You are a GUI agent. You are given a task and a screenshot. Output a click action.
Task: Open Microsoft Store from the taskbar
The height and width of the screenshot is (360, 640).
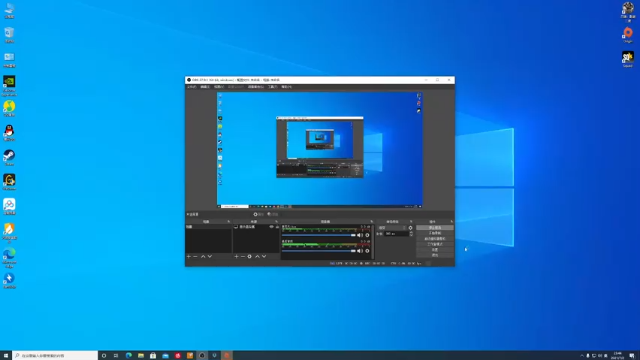[153, 356]
